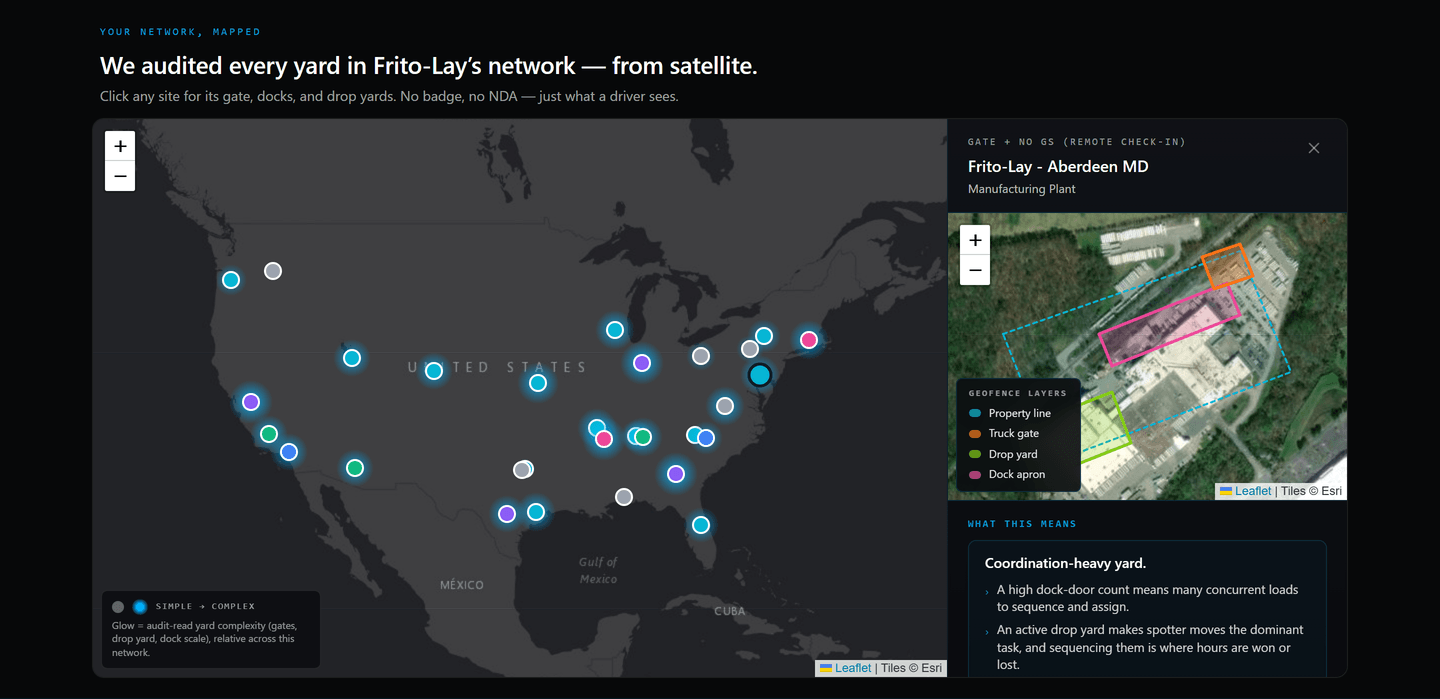The height and width of the screenshot is (699, 1440).
Task: Click 'GATE + NO GS (REMOTE CHECK-IN)' label
Action: click(1077, 142)
